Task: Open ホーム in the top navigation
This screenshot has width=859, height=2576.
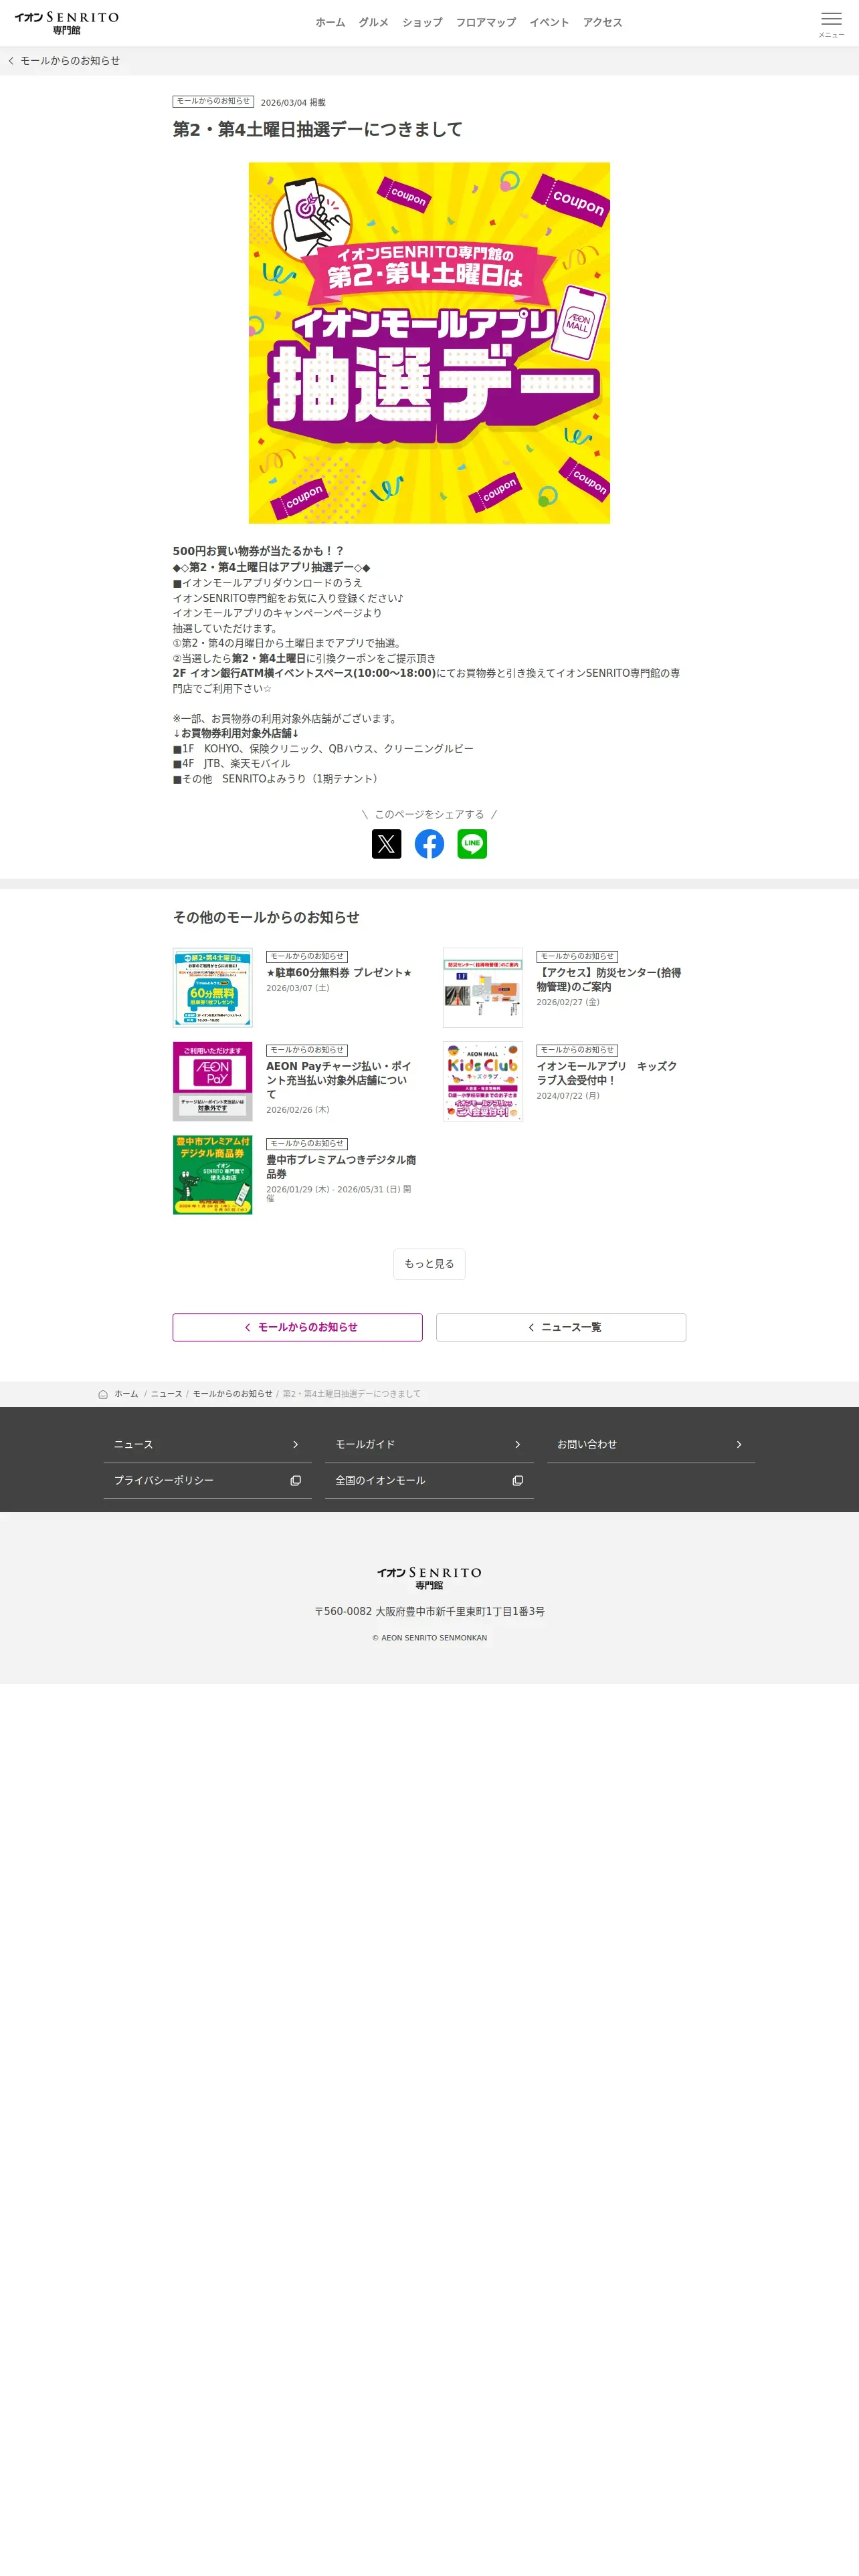Action: [x=330, y=23]
